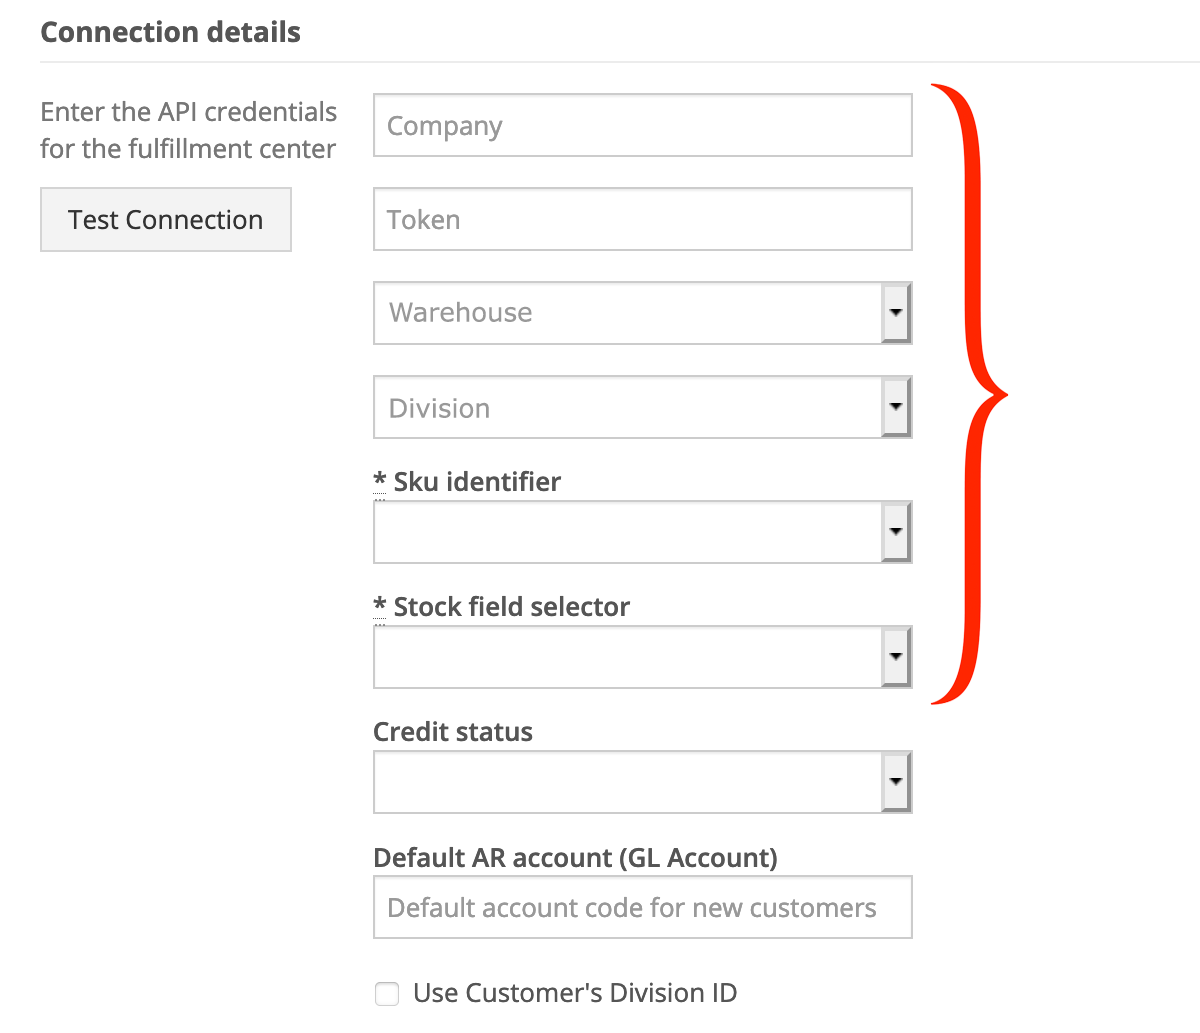Image resolution: width=1200 pixels, height=1033 pixels.
Task: Click the Default AR account input
Action: (x=643, y=907)
